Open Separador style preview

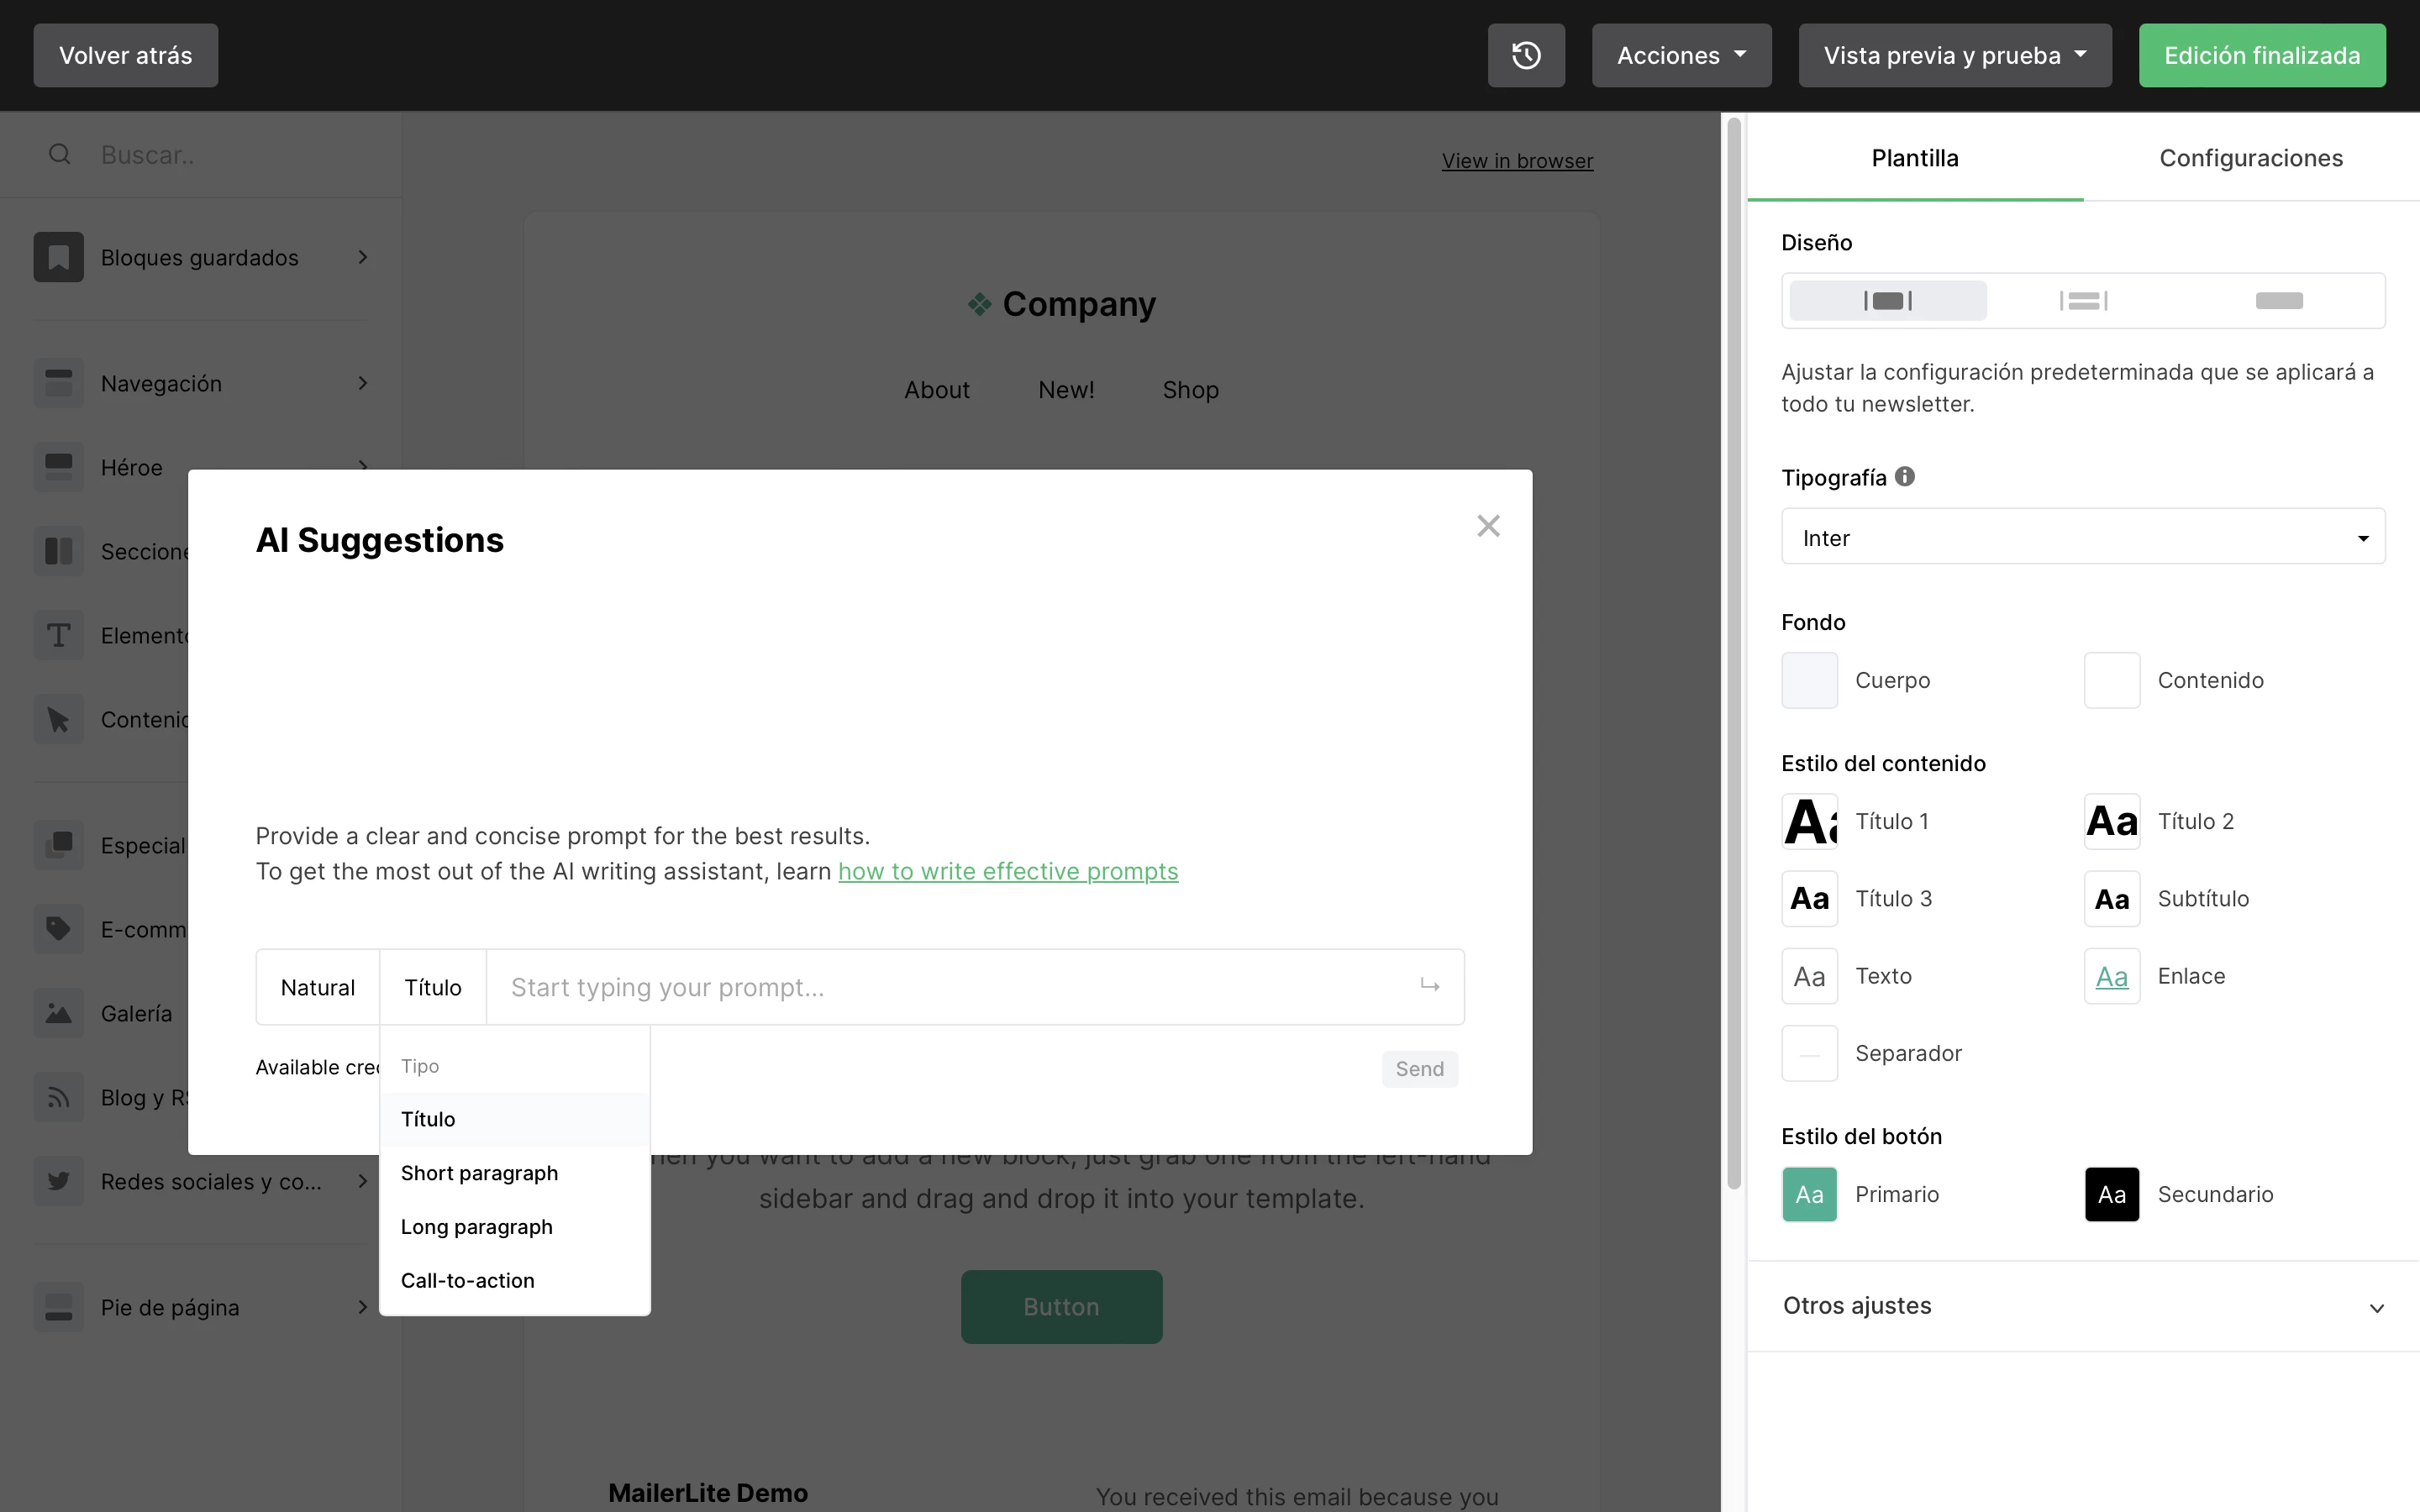pyautogui.click(x=1810, y=1053)
